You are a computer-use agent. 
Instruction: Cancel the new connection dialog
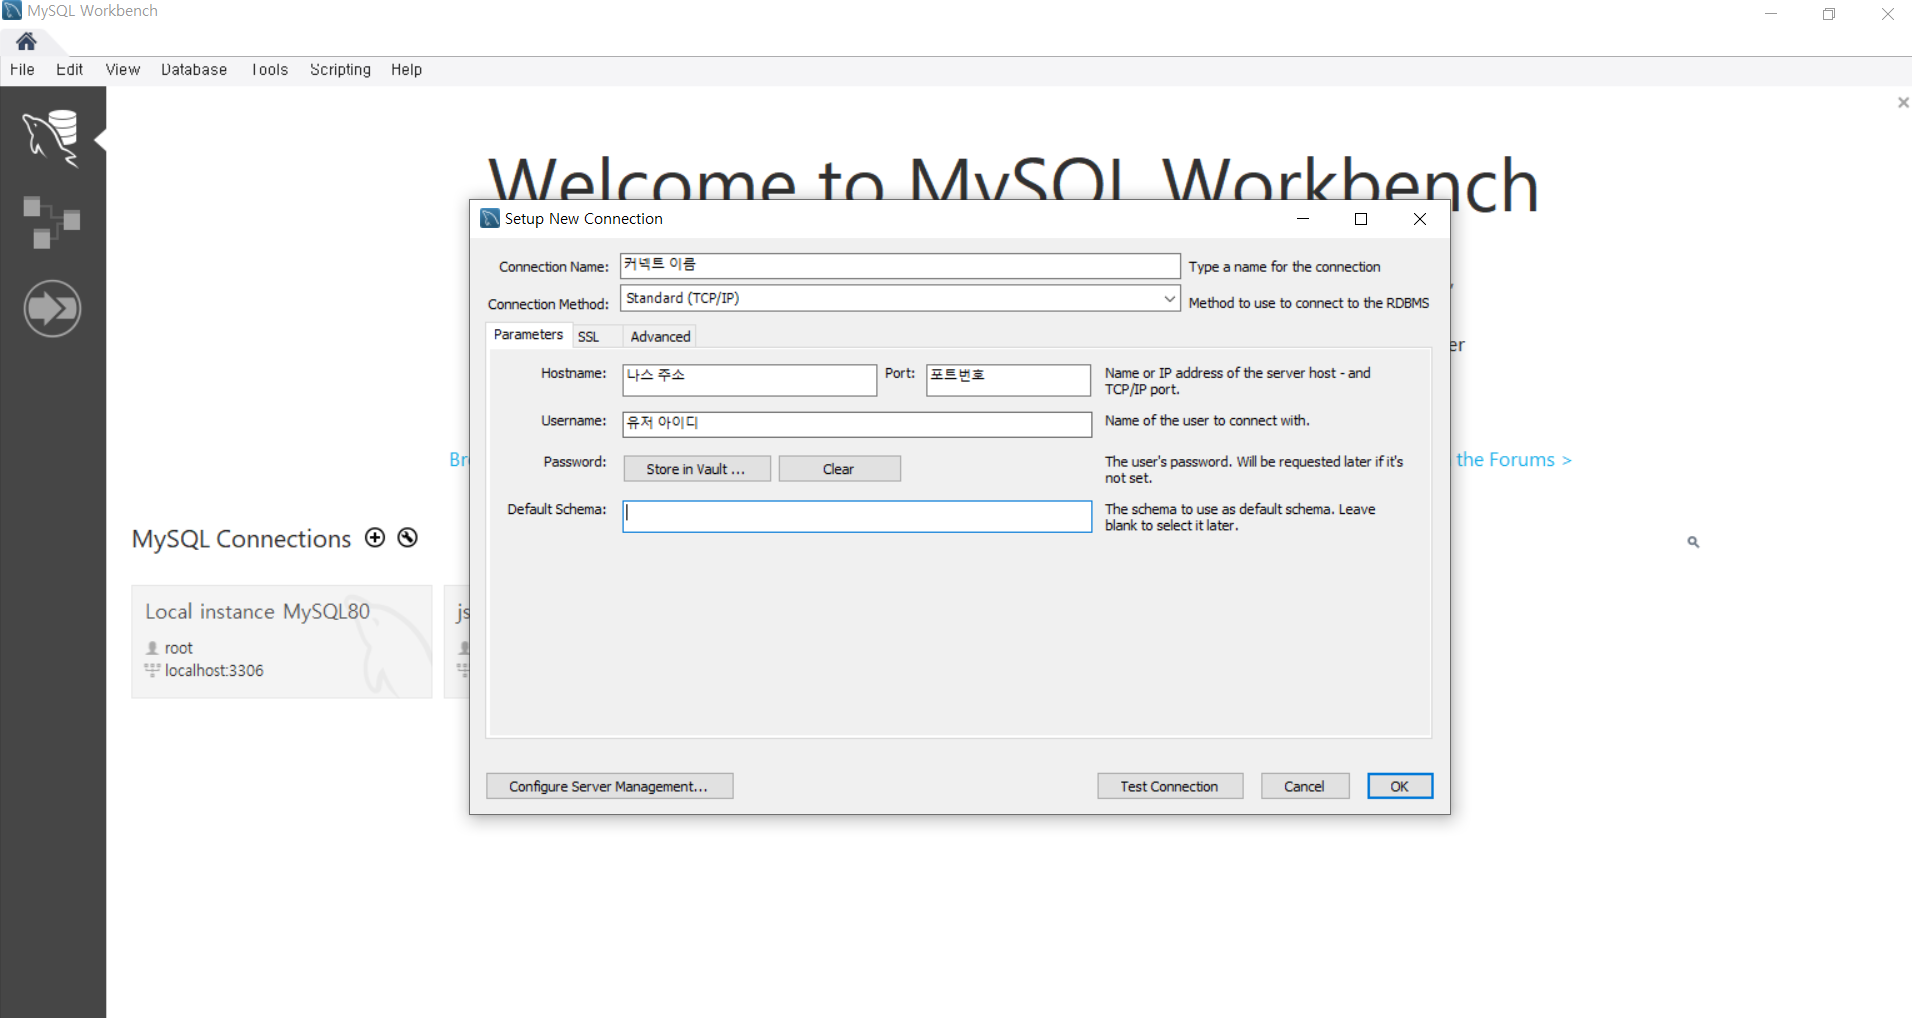1305,786
